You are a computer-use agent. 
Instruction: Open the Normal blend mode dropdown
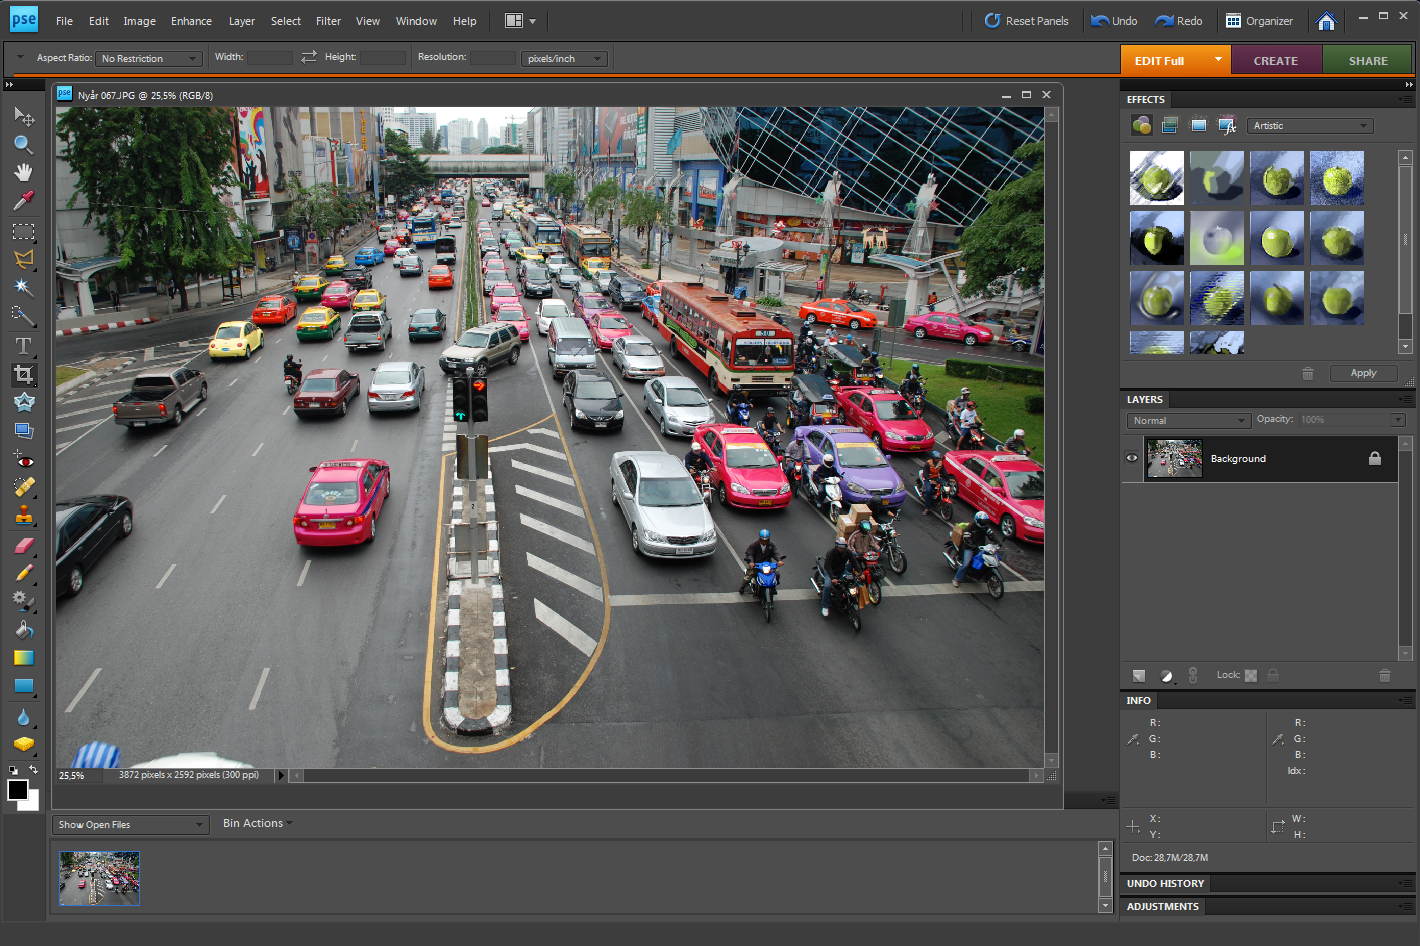1189,420
